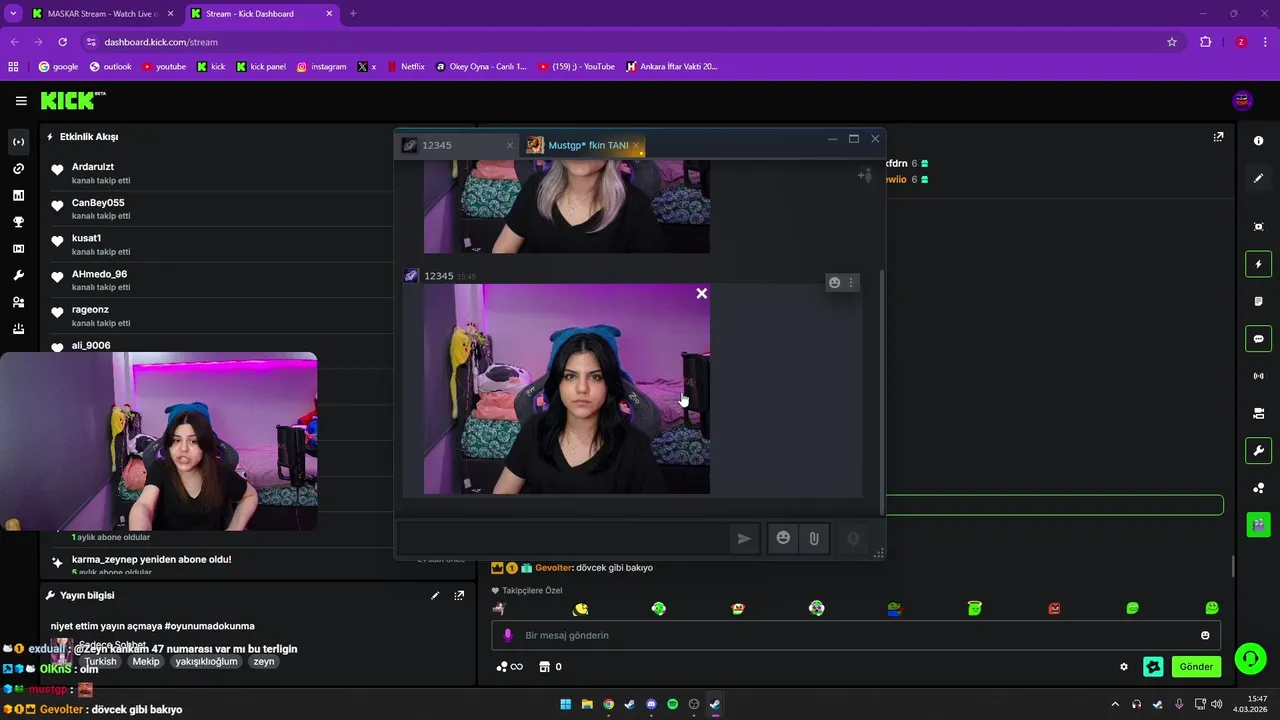The width and height of the screenshot is (1280, 720).
Task: Go to Kick logo home
Action: pyautogui.click(x=72, y=100)
